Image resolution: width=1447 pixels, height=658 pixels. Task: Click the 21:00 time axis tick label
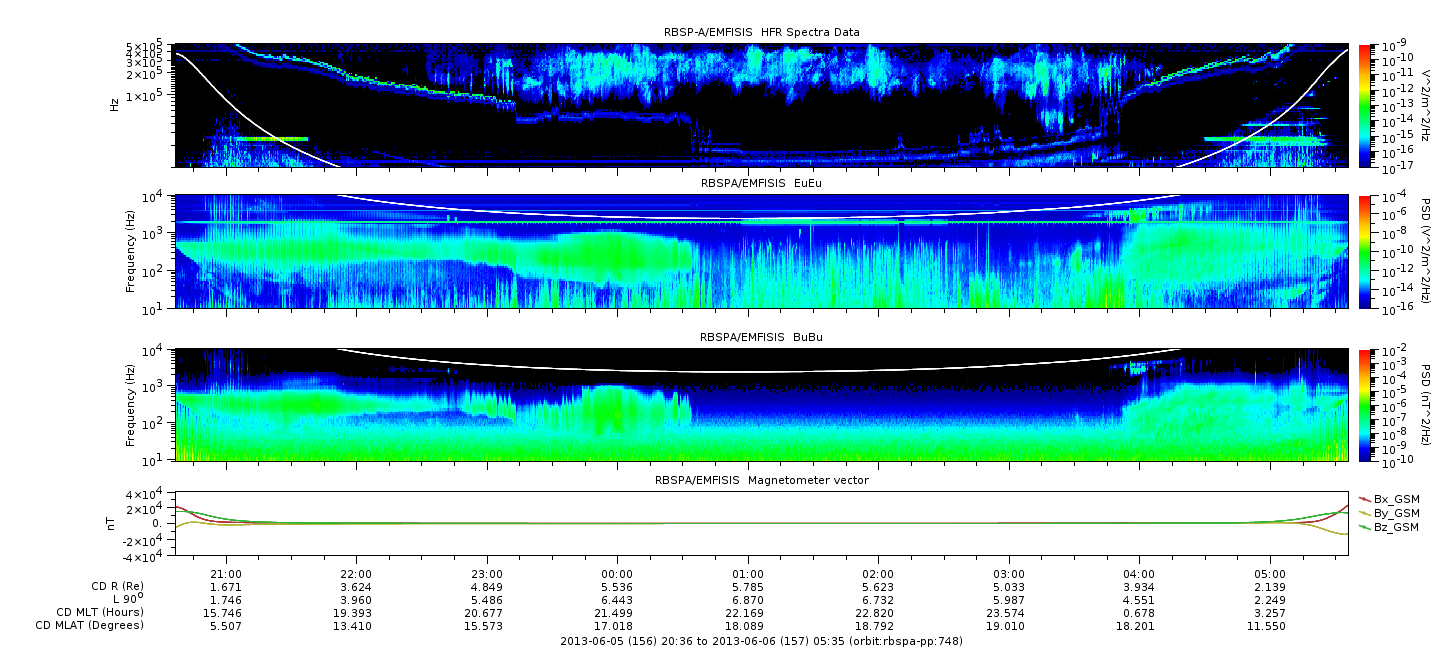pos(226,574)
